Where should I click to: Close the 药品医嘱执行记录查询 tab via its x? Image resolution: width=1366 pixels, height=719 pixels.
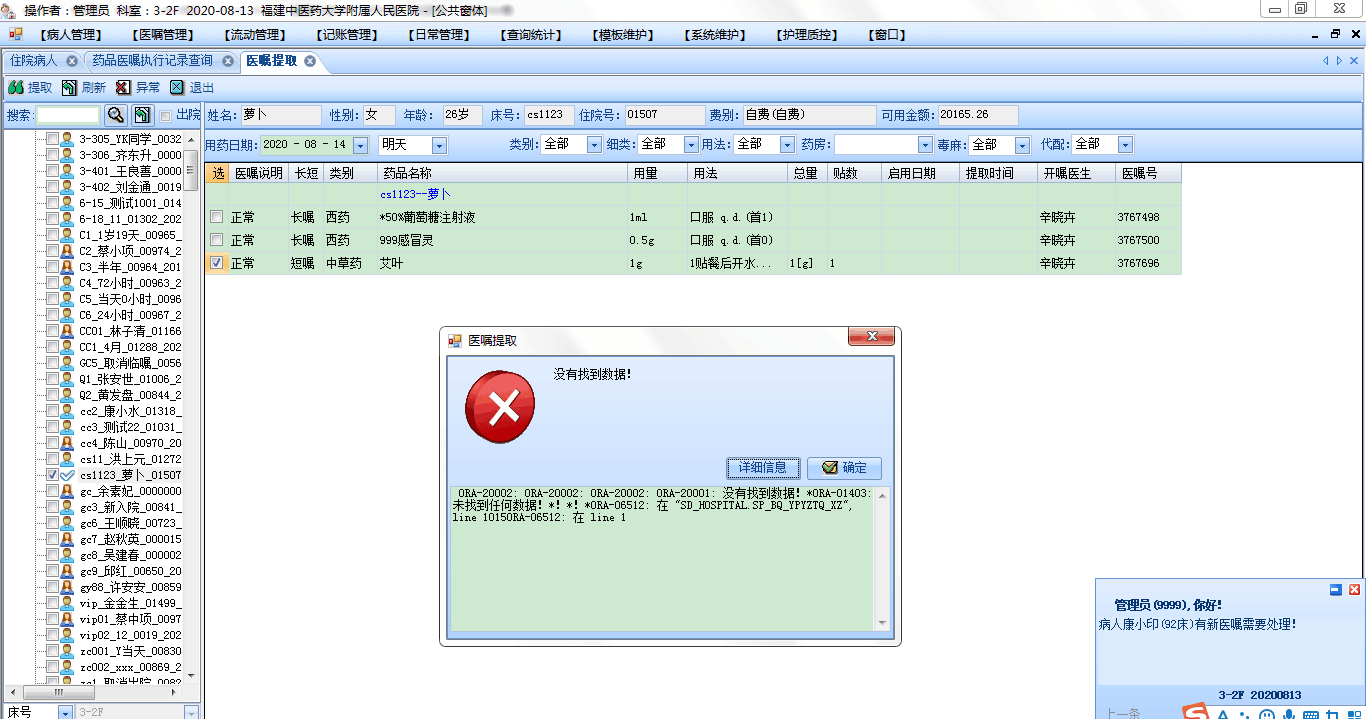(x=228, y=61)
